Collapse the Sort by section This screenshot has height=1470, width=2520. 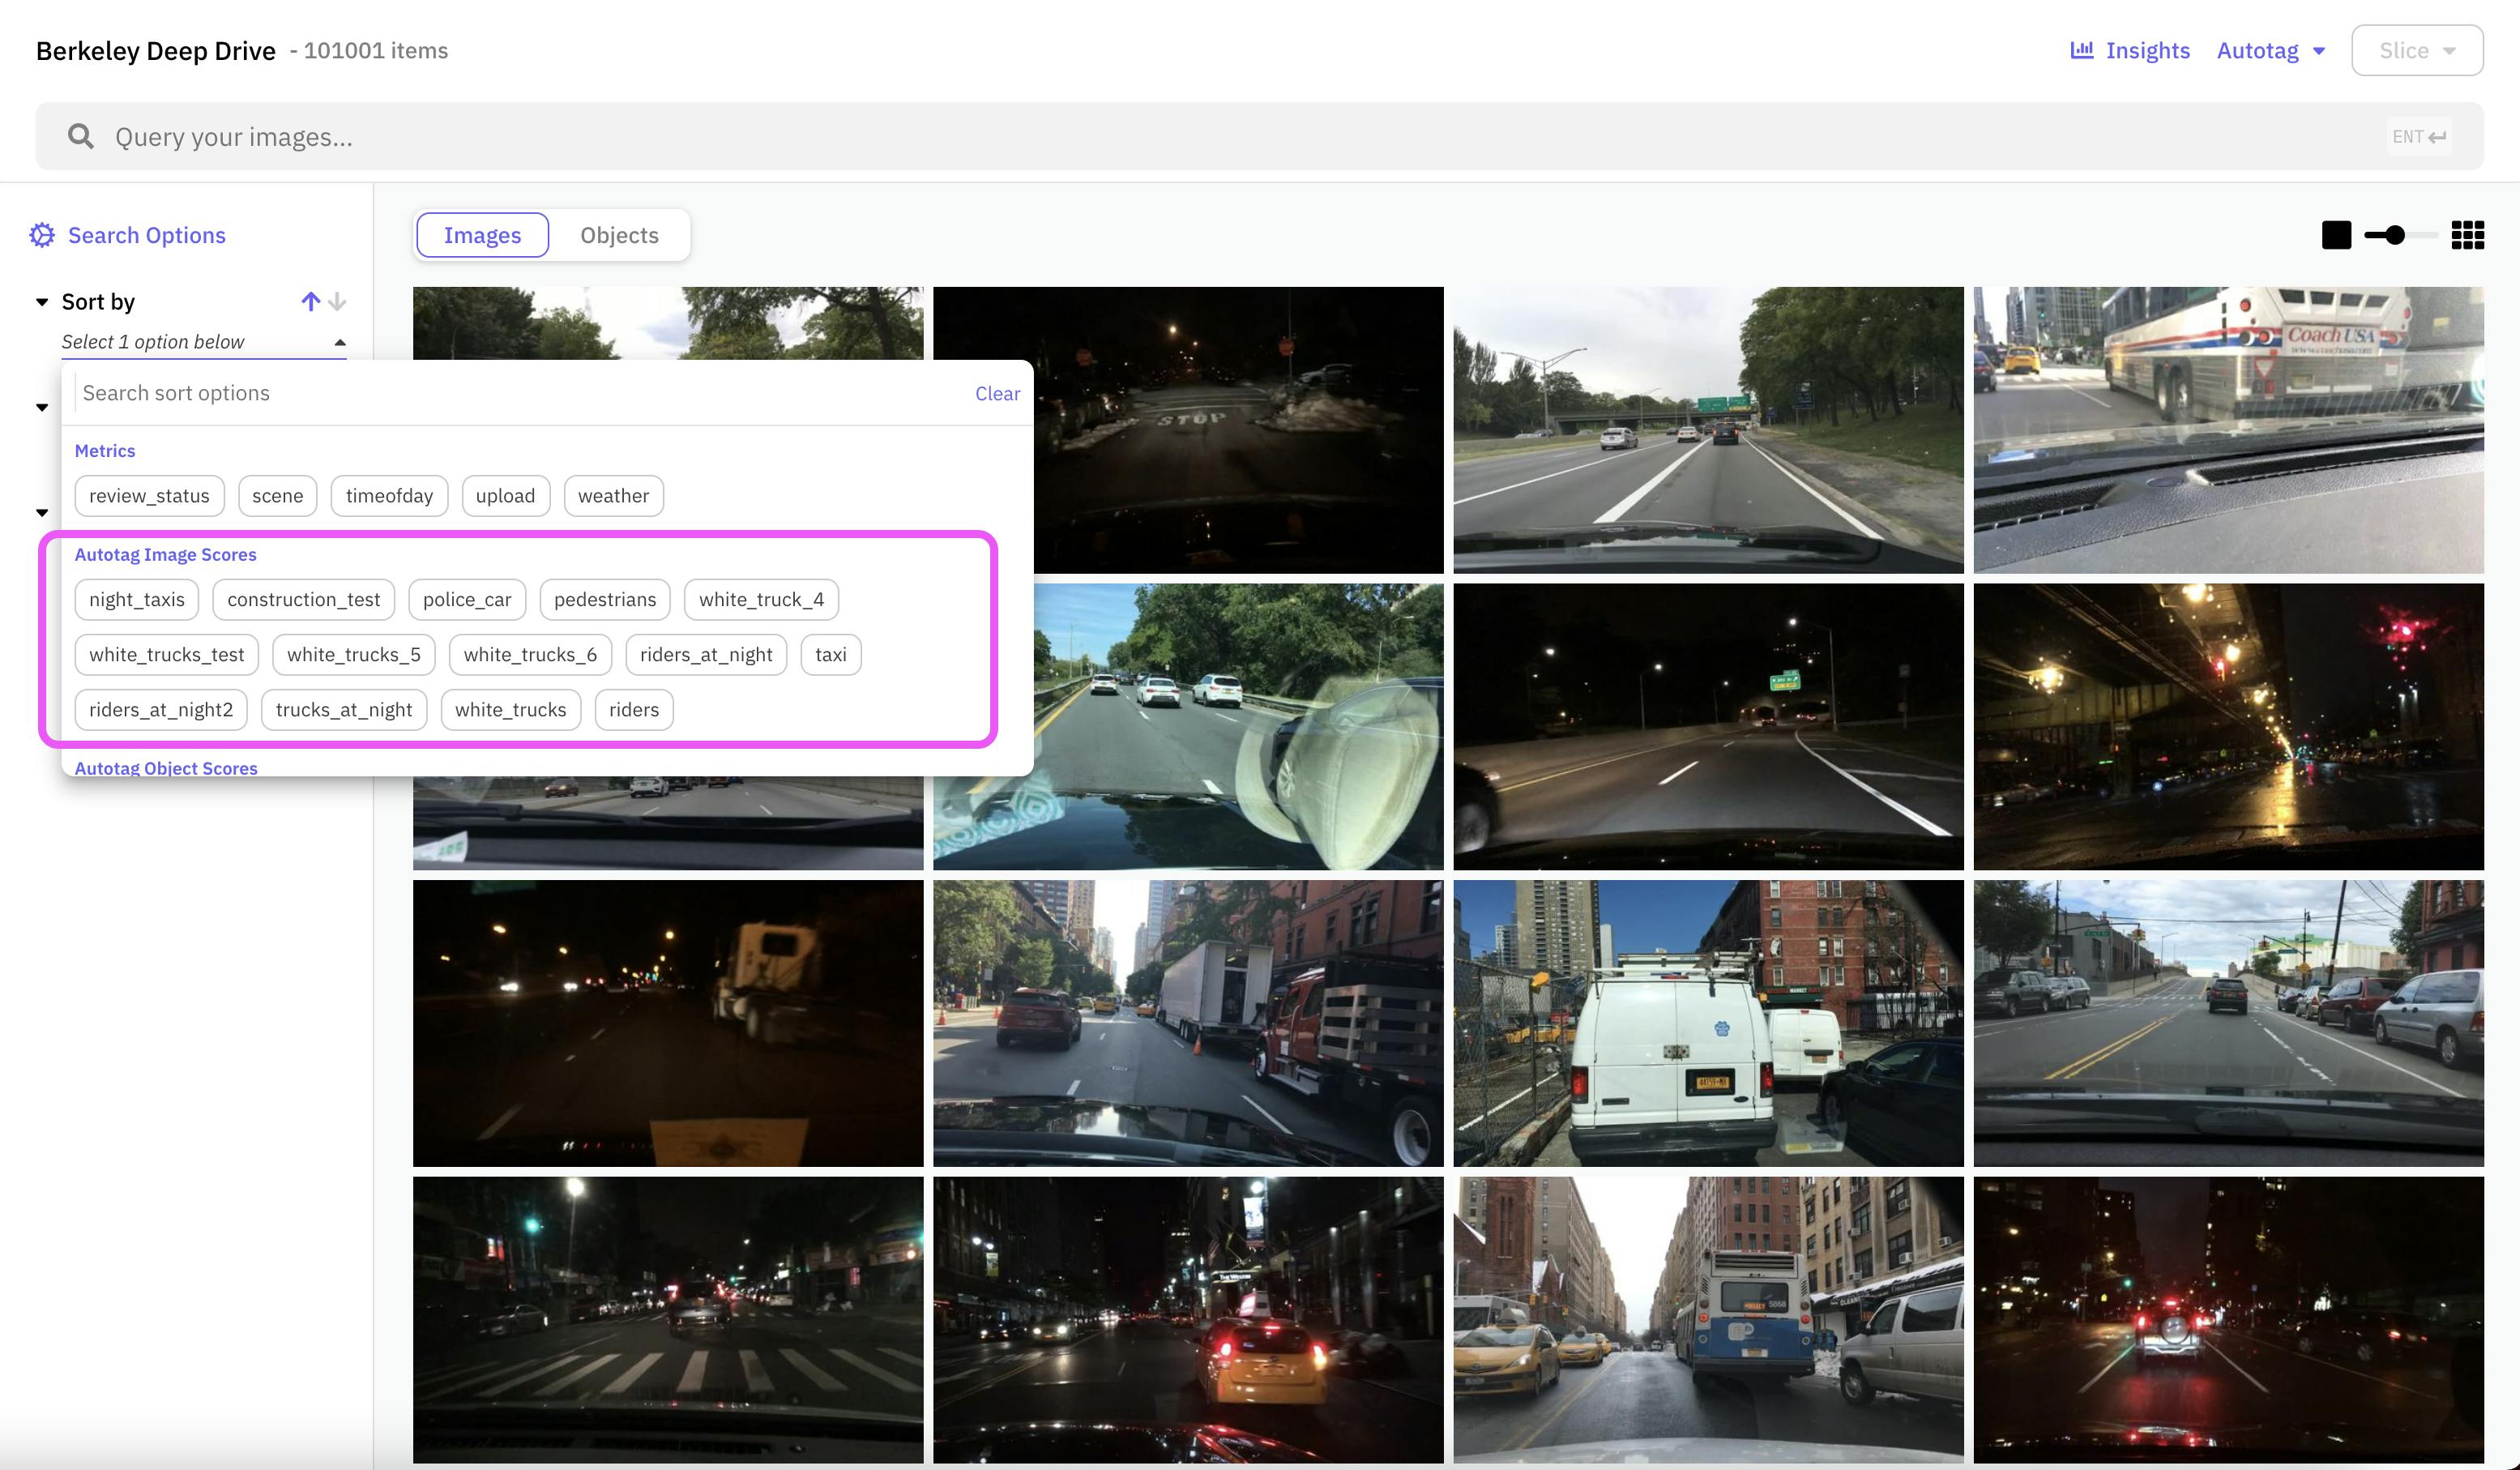(42, 302)
